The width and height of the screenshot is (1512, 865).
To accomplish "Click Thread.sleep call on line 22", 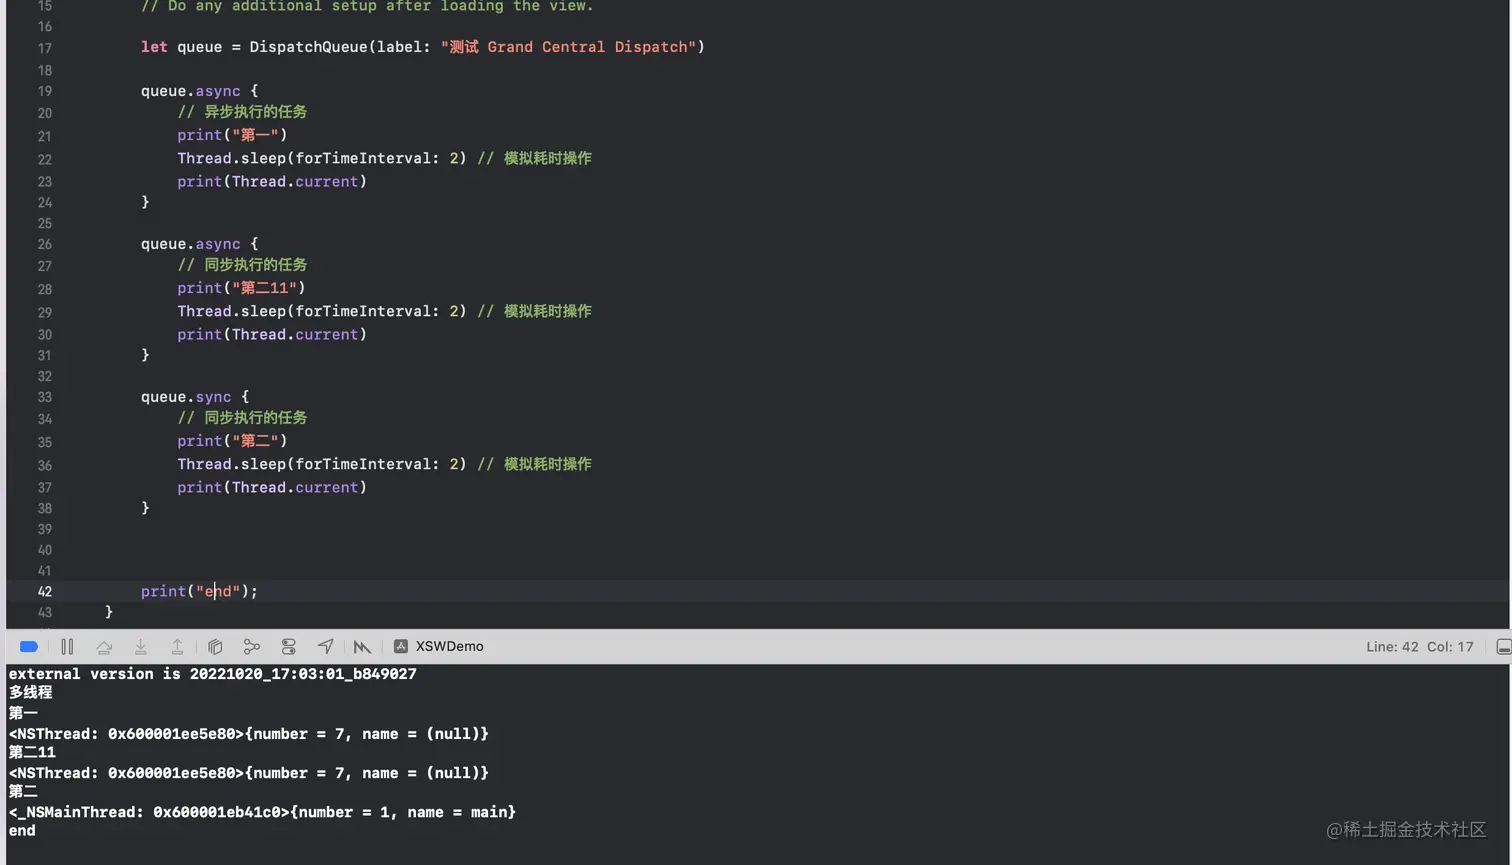I will pos(322,158).
